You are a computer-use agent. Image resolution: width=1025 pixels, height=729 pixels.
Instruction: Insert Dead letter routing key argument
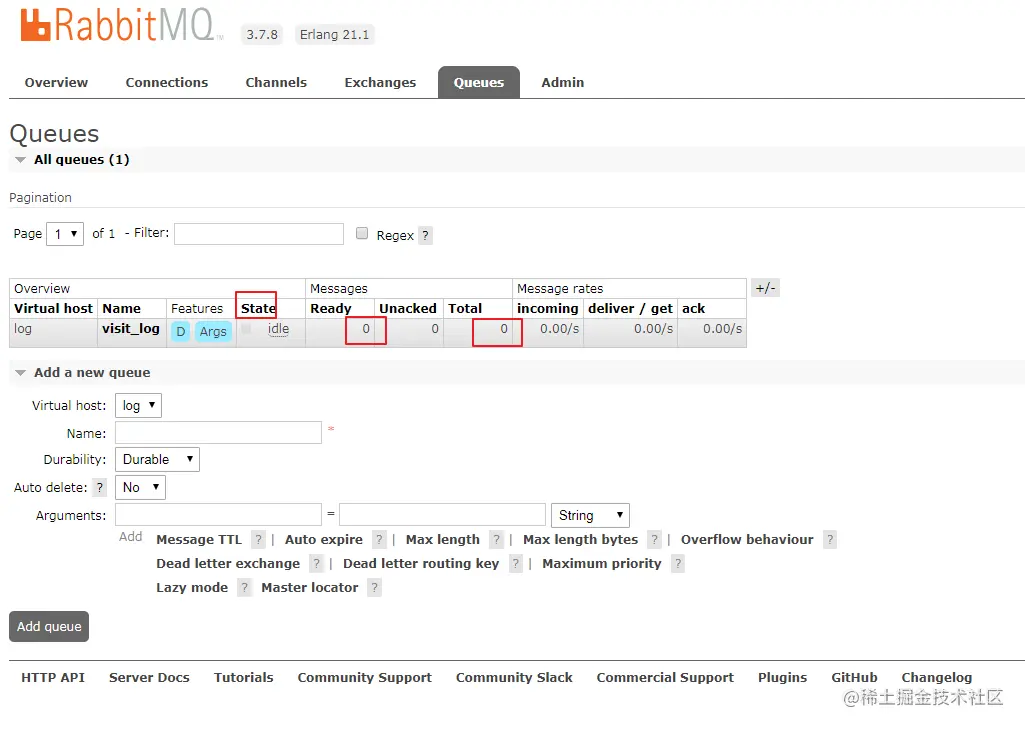pyautogui.click(x=421, y=564)
